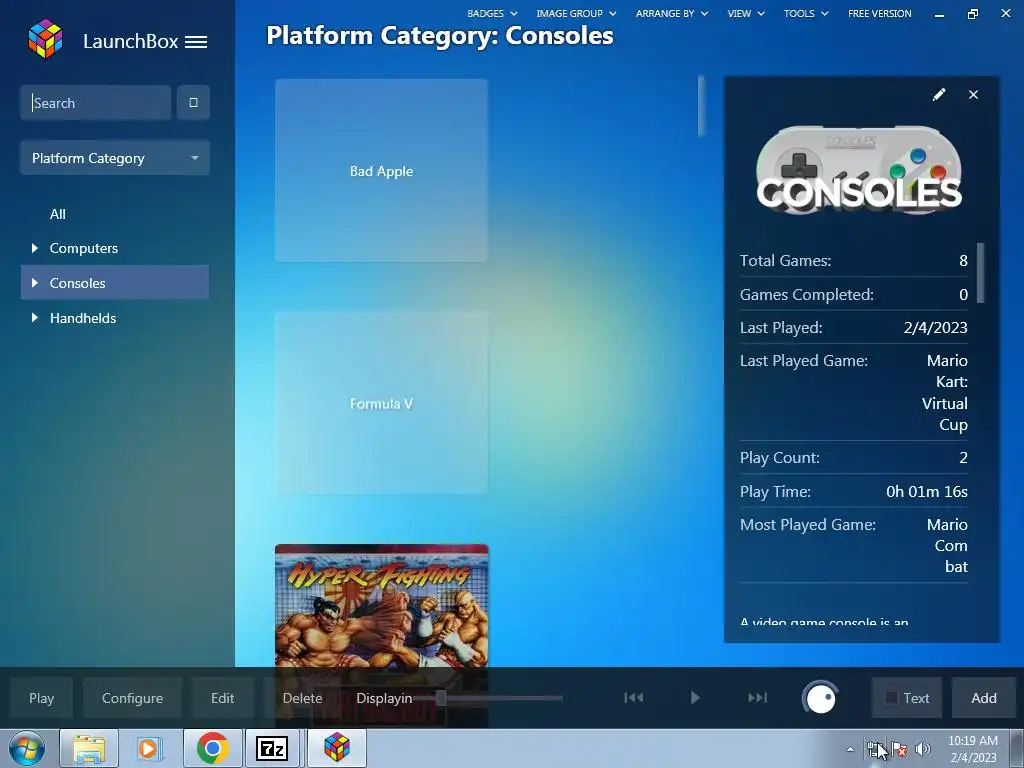Image resolution: width=1024 pixels, height=768 pixels.
Task: Open the View menu
Action: coord(746,13)
